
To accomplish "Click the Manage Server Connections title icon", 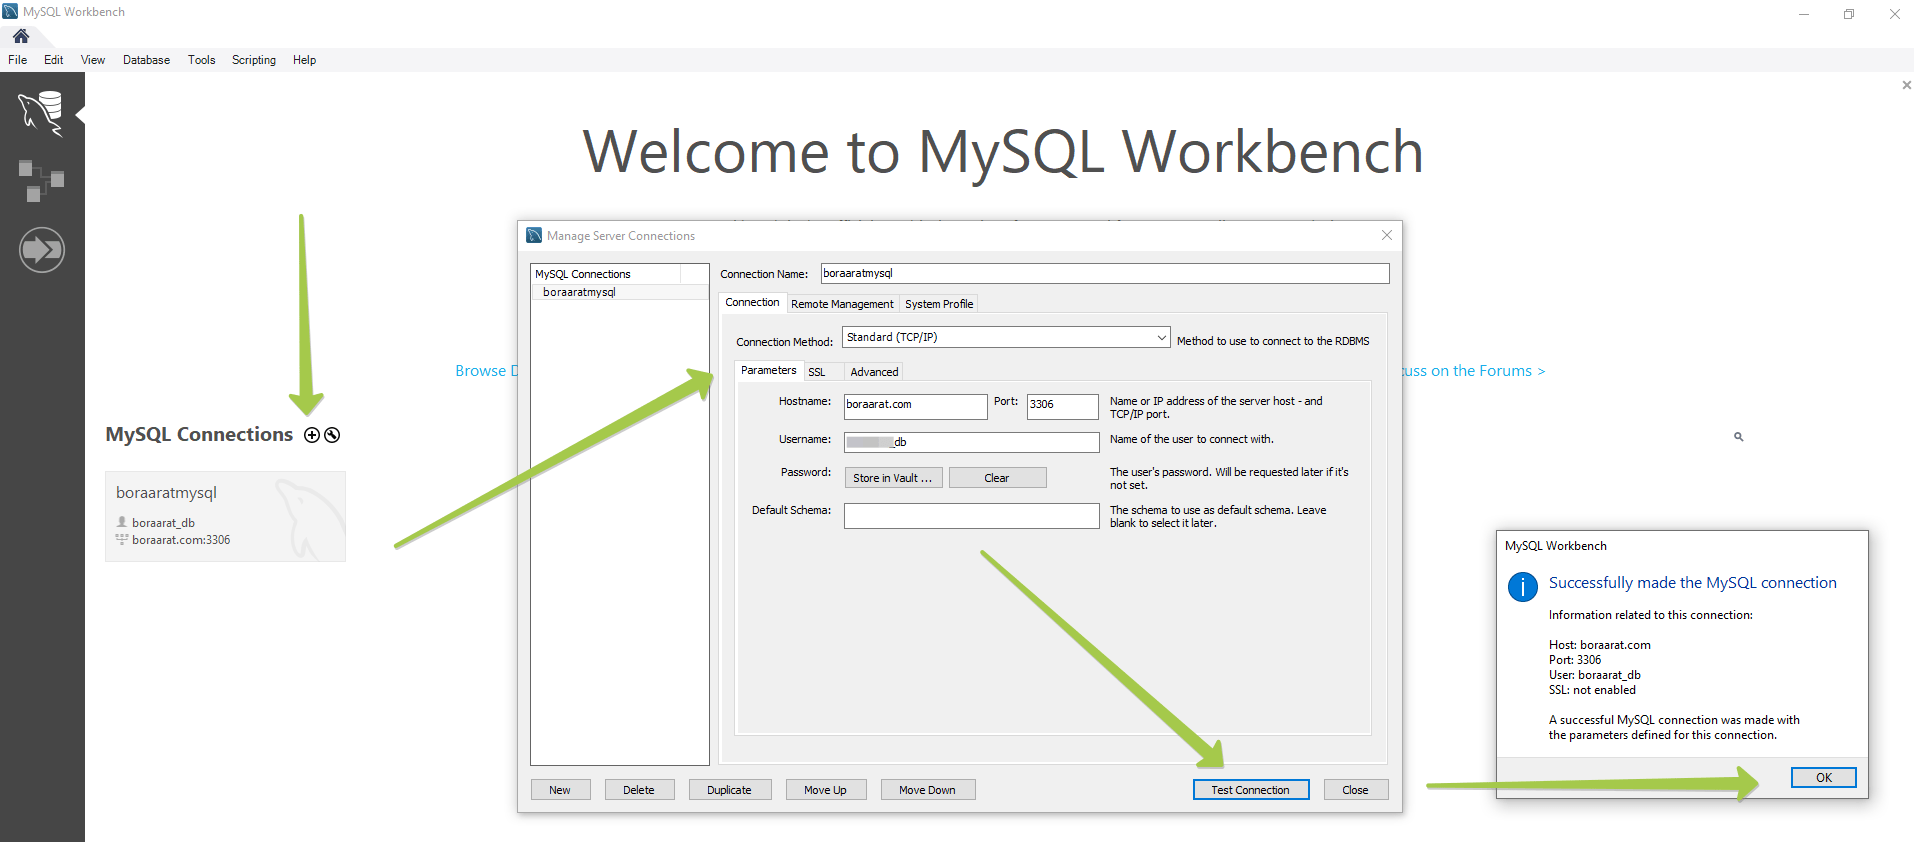I will pos(535,235).
